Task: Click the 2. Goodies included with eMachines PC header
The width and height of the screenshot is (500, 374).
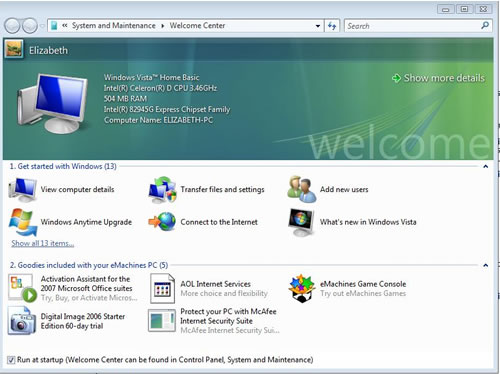Action: [89, 265]
